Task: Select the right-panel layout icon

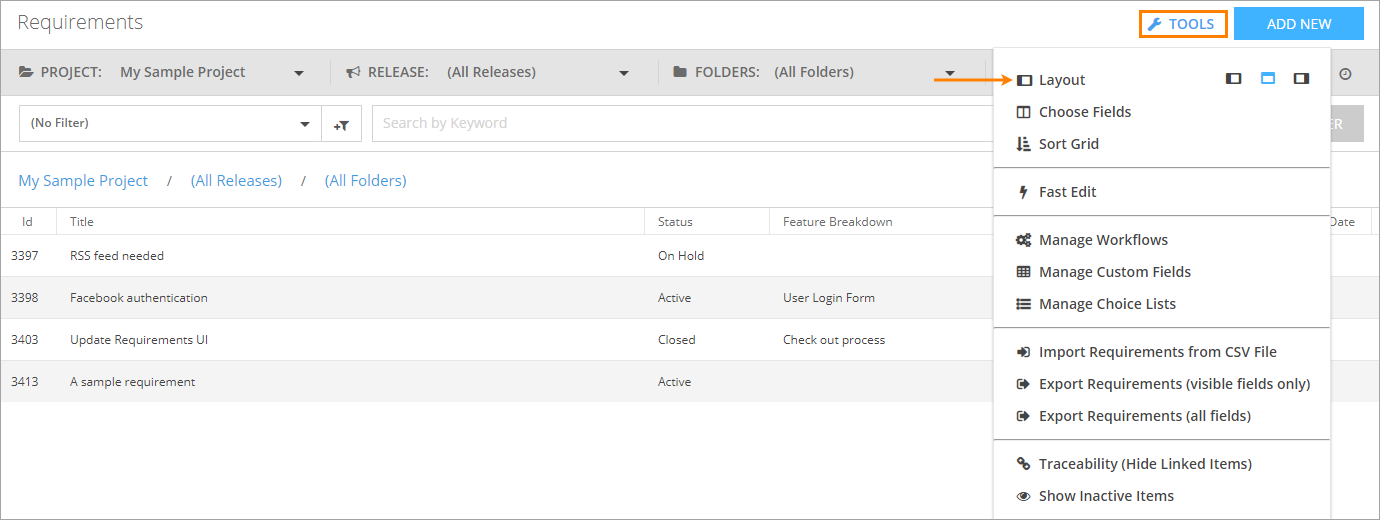Action: 1301,79
